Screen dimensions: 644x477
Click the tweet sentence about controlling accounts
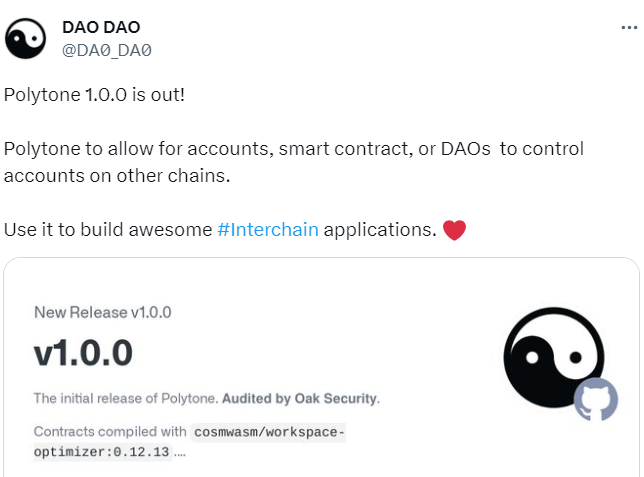click(x=294, y=162)
